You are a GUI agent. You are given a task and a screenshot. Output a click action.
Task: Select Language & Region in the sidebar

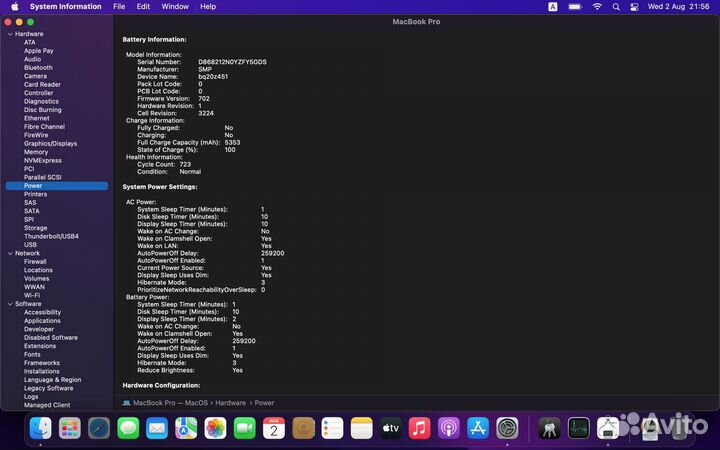52,380
